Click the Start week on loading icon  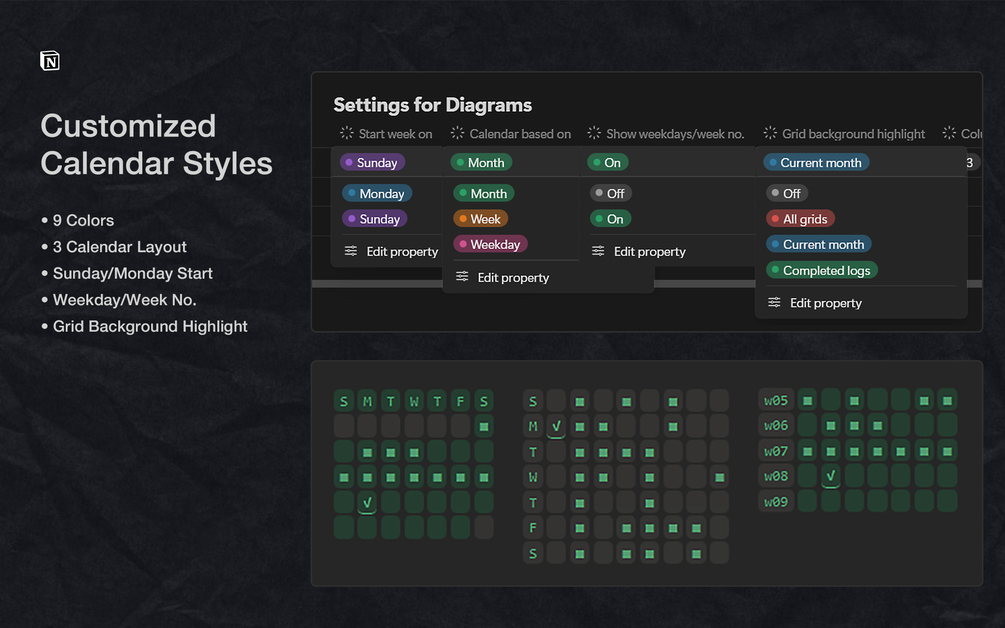click(347, 133)
